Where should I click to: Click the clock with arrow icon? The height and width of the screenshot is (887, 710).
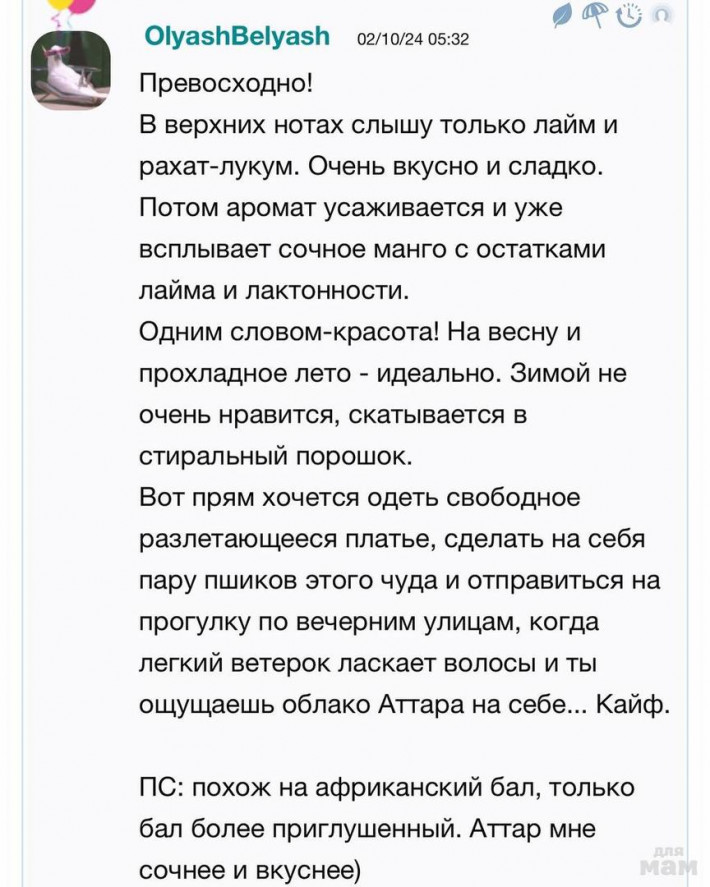click(x=628, y=17)
